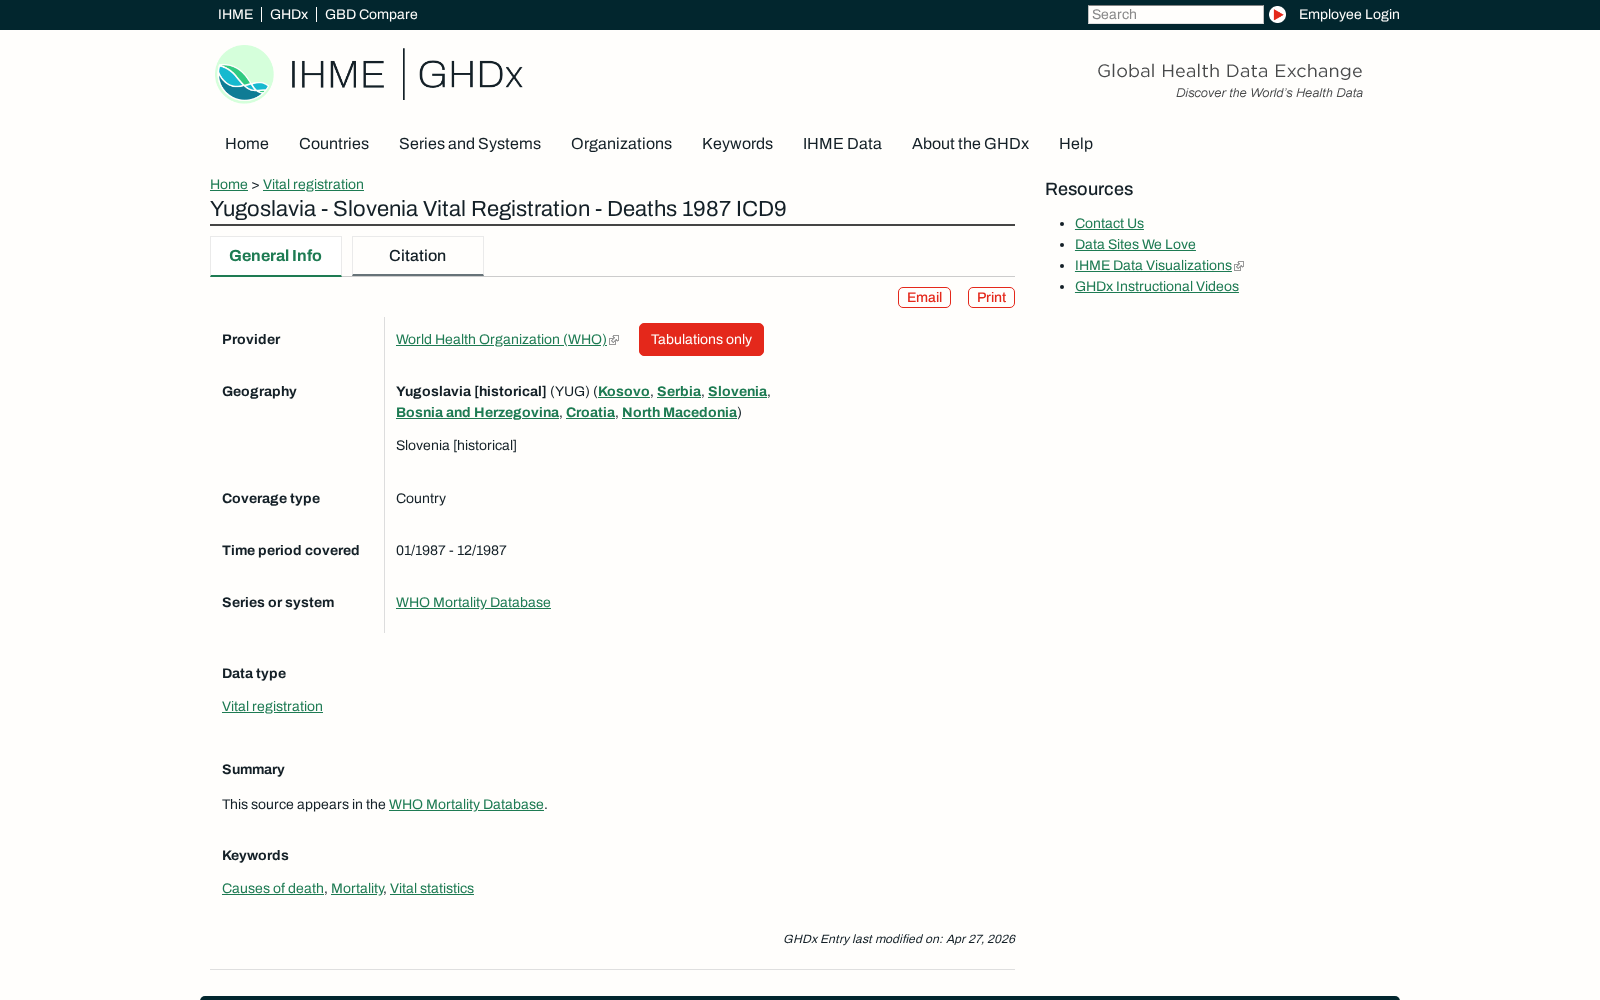Image resolution: width=1600 pixels, height=1000 pixels.
Task: Open the Croatia geography link
Action: coord(590,413)
